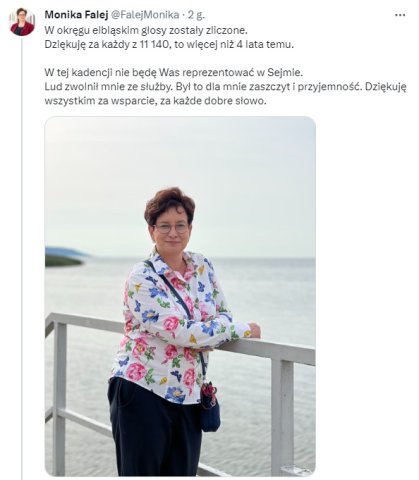The width and height of the screenshot is (419, 480).
Task: Click the sentence "Dziękuję za każdy z 11 140"
Action: point(108,44)
